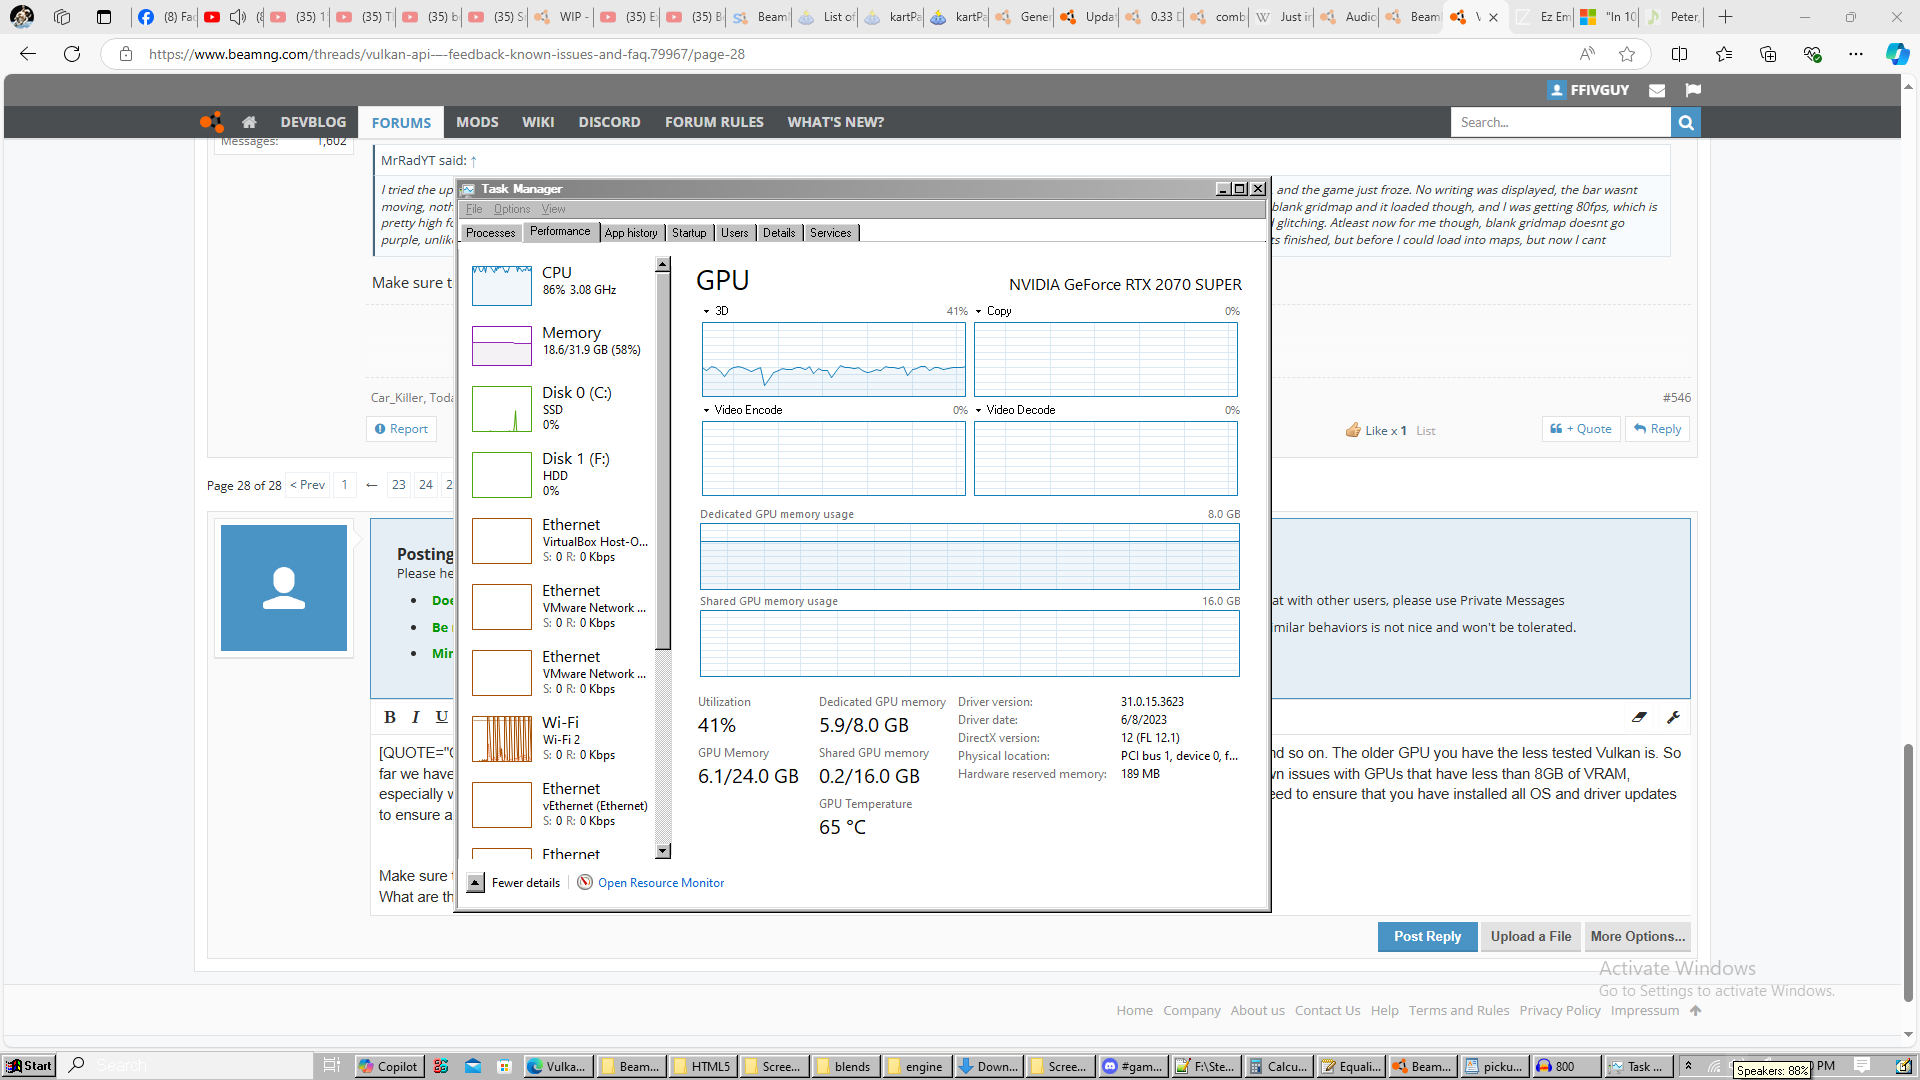Image resolution: width=1920 pixels, height=1080 pixels.
Task: Click the forum home house icon
Action: click(249, 122)
